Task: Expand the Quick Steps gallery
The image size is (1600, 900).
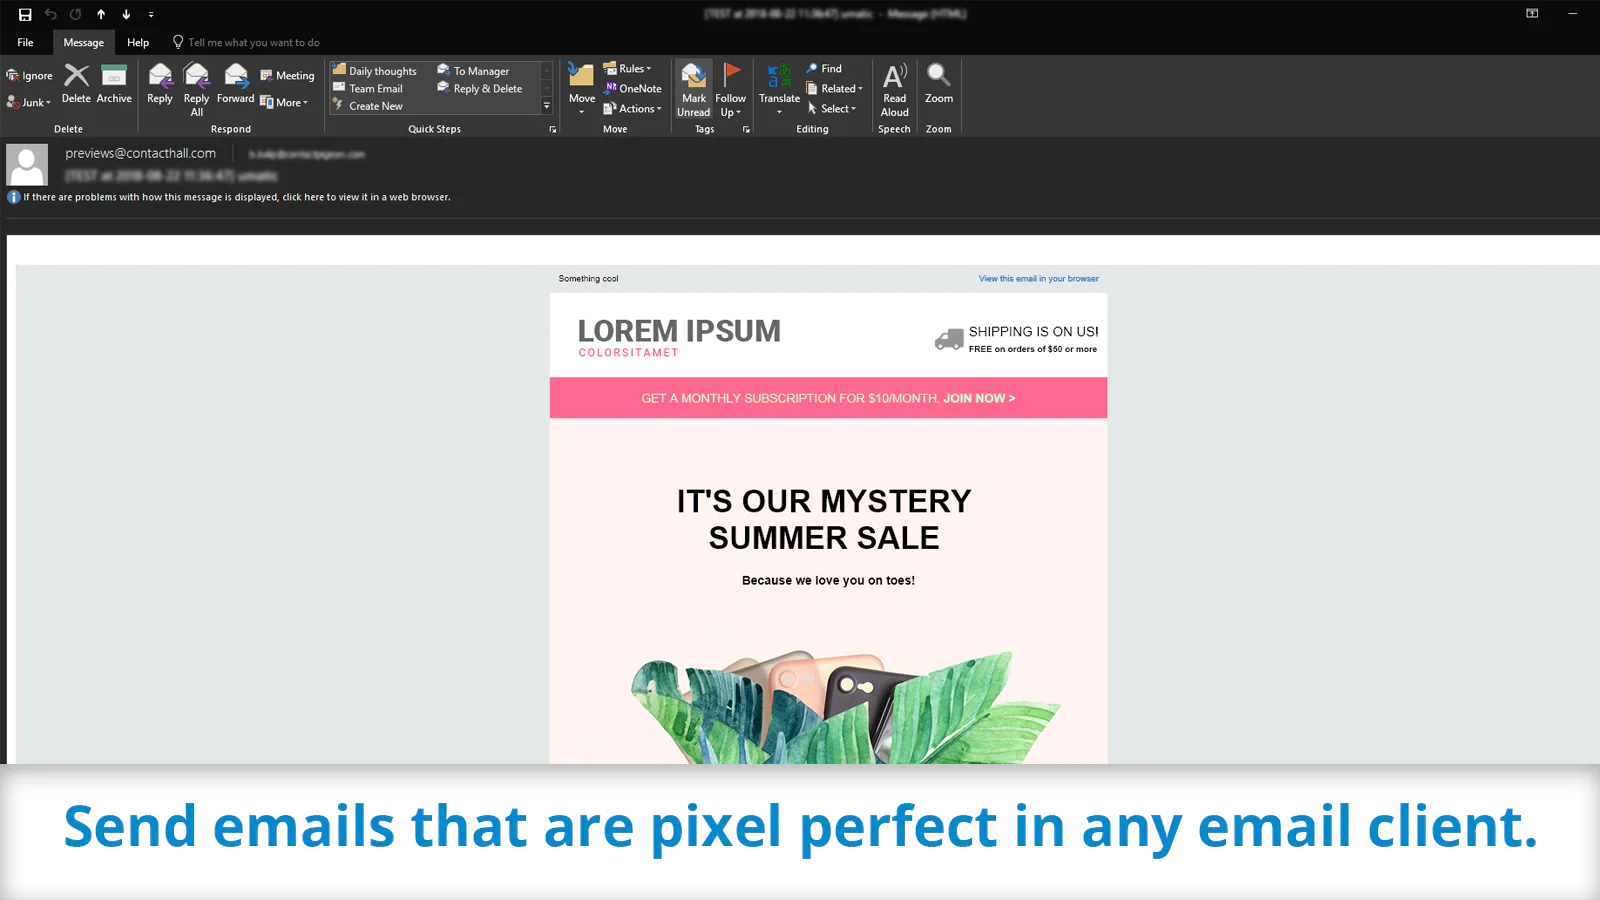Action: click(x=546, y=106)
